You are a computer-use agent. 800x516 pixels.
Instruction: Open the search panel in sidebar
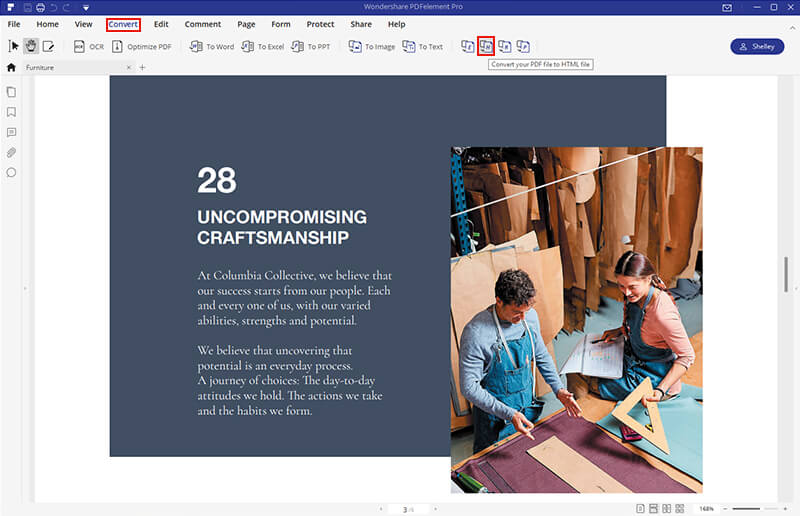click(x=11, y=172)
